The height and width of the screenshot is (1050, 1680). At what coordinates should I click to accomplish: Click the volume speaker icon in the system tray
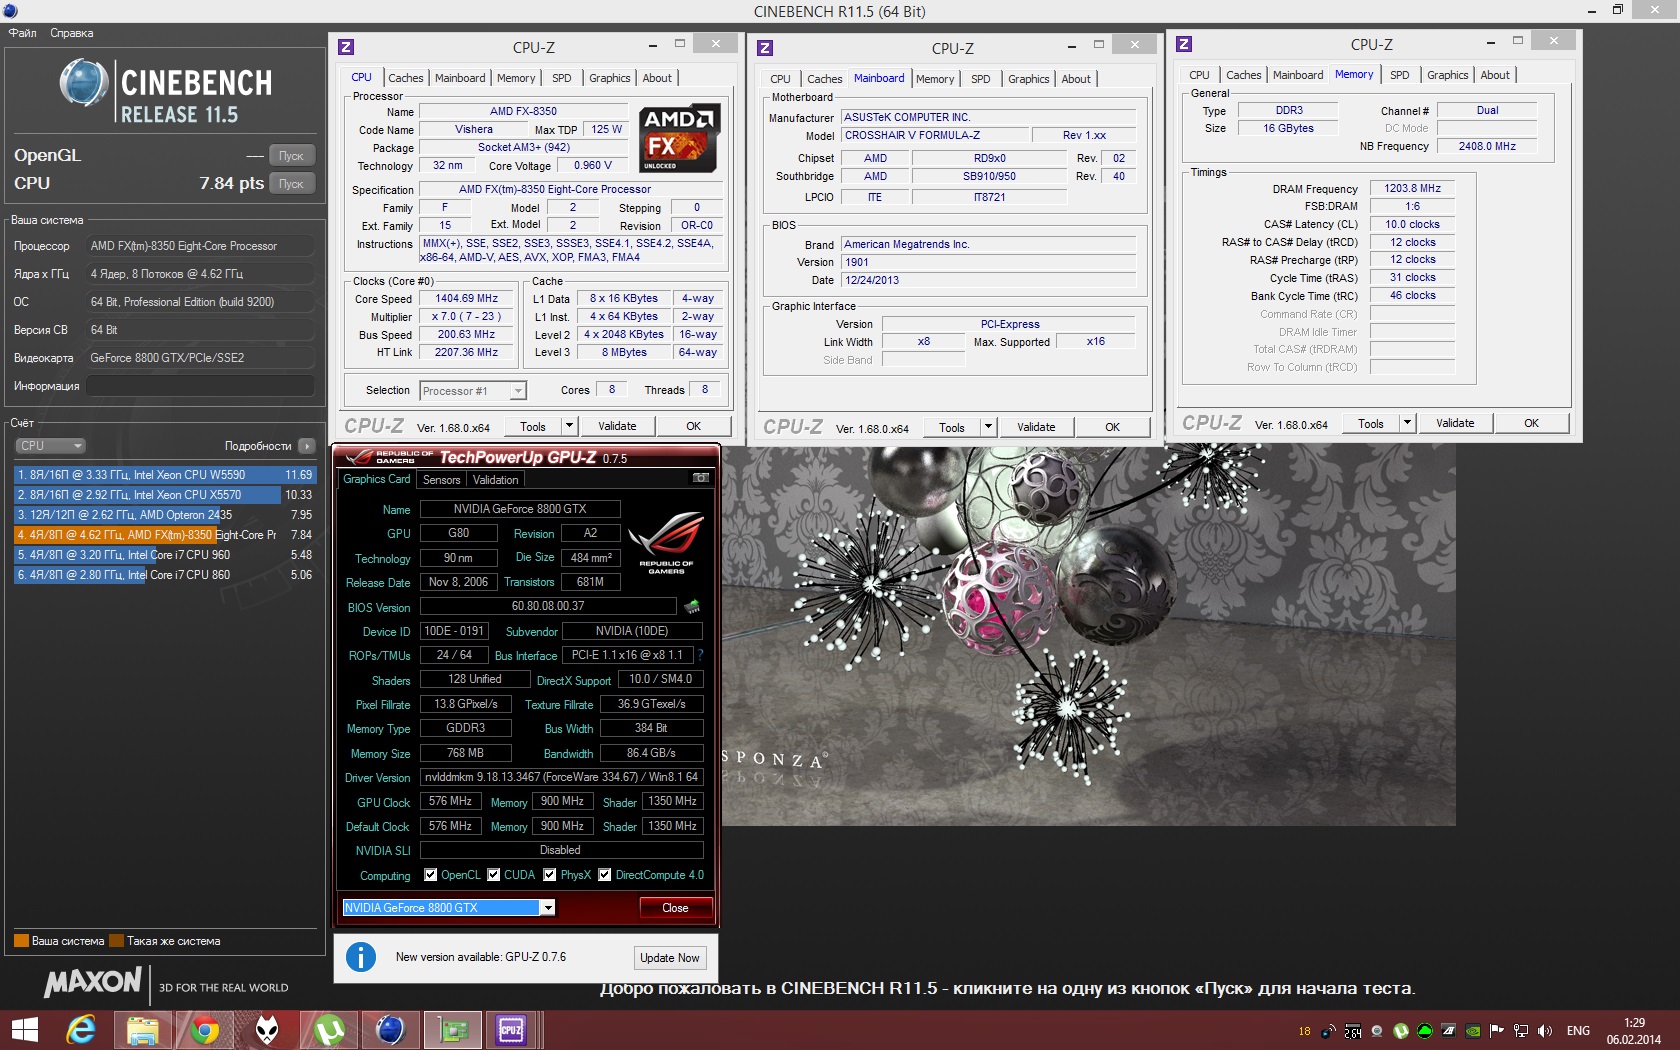pos(1545,1031)
